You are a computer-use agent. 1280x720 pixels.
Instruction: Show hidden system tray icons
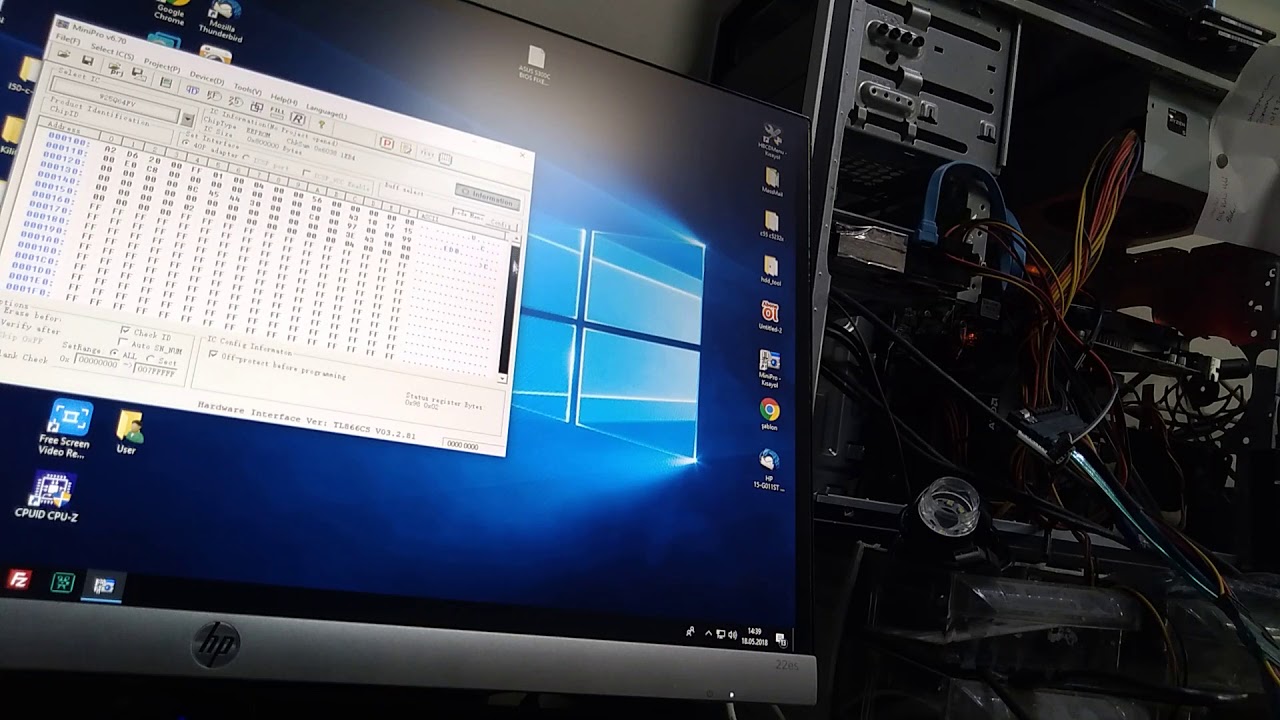(708, 633)
